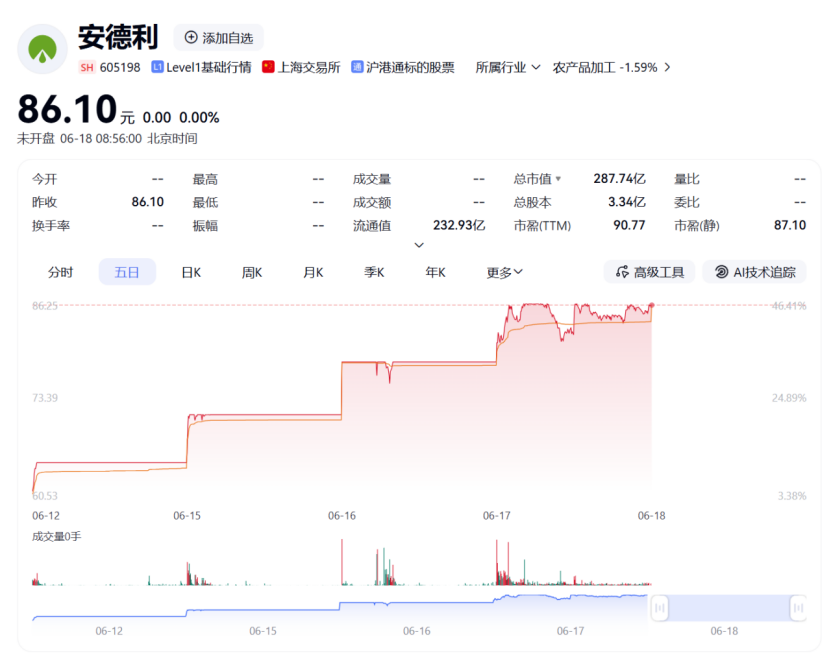Switch to the 分时 chart tab

click(60, 272)
